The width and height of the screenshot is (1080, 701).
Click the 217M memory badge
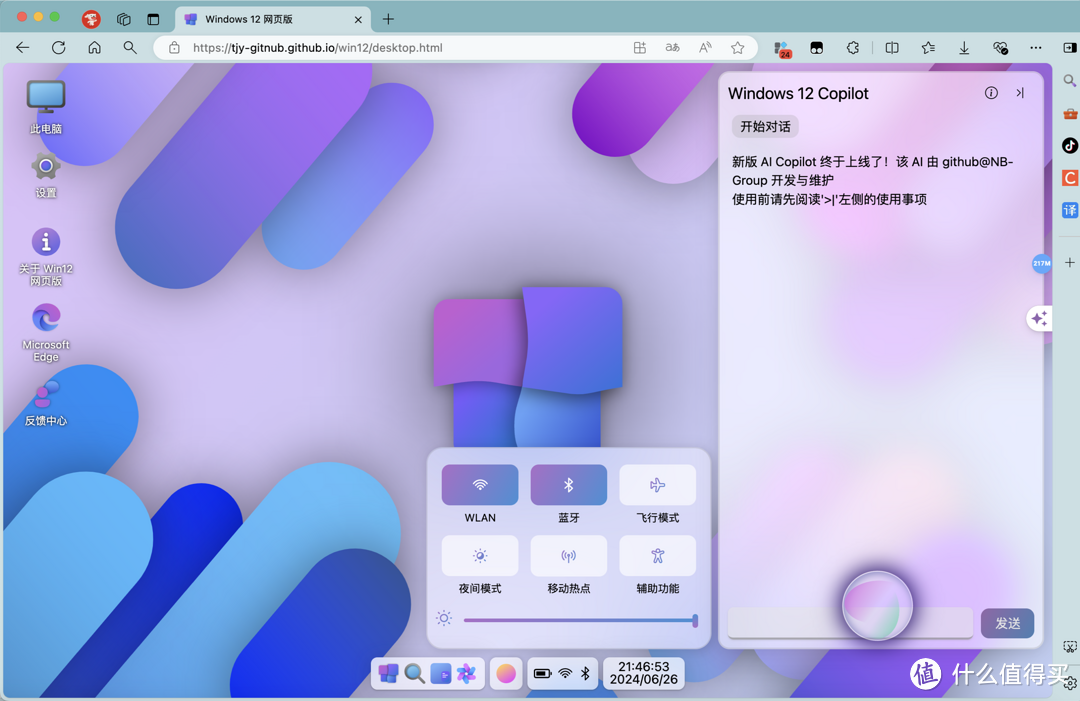point(1041,263)
